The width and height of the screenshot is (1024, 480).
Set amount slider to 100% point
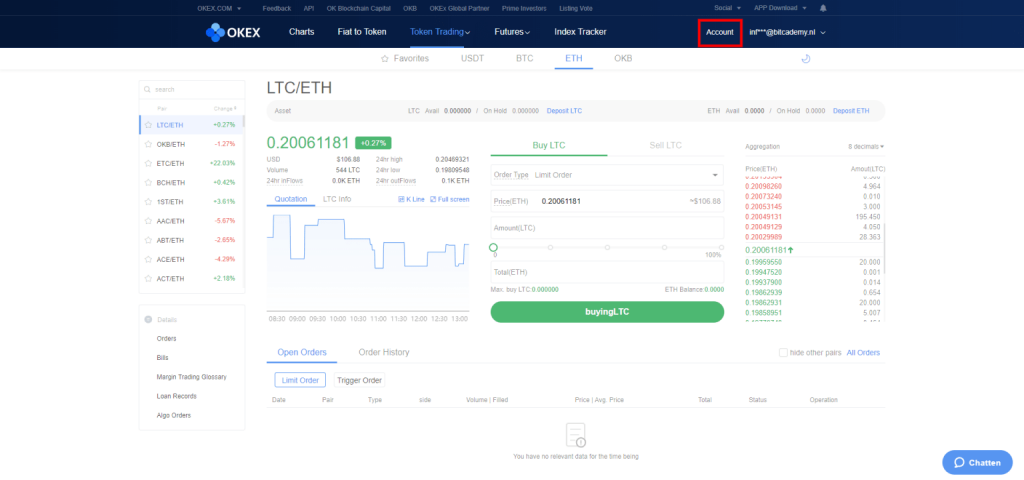click(721, 248)
